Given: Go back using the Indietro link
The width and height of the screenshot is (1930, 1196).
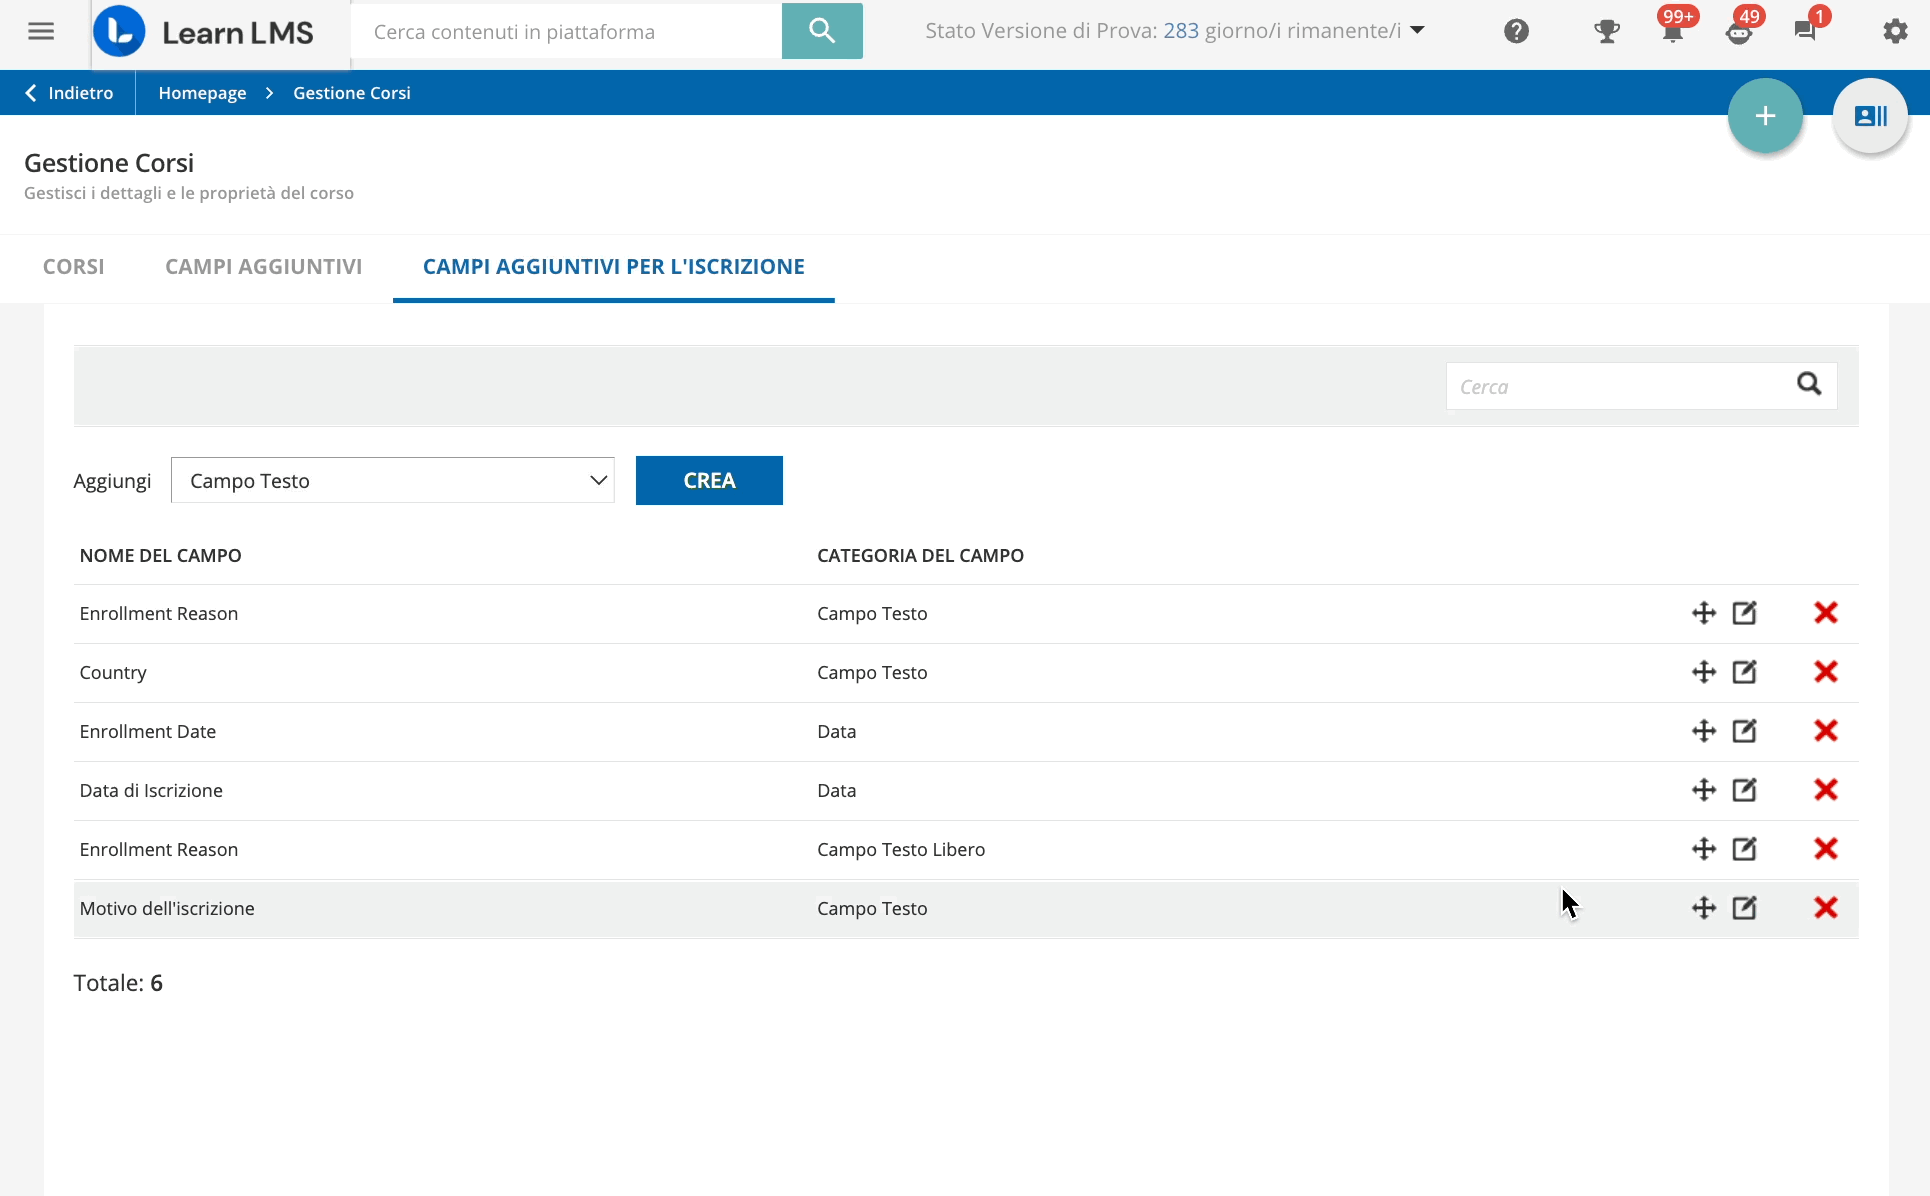Looking at the screenshot, I should click(x=68, y=92).
